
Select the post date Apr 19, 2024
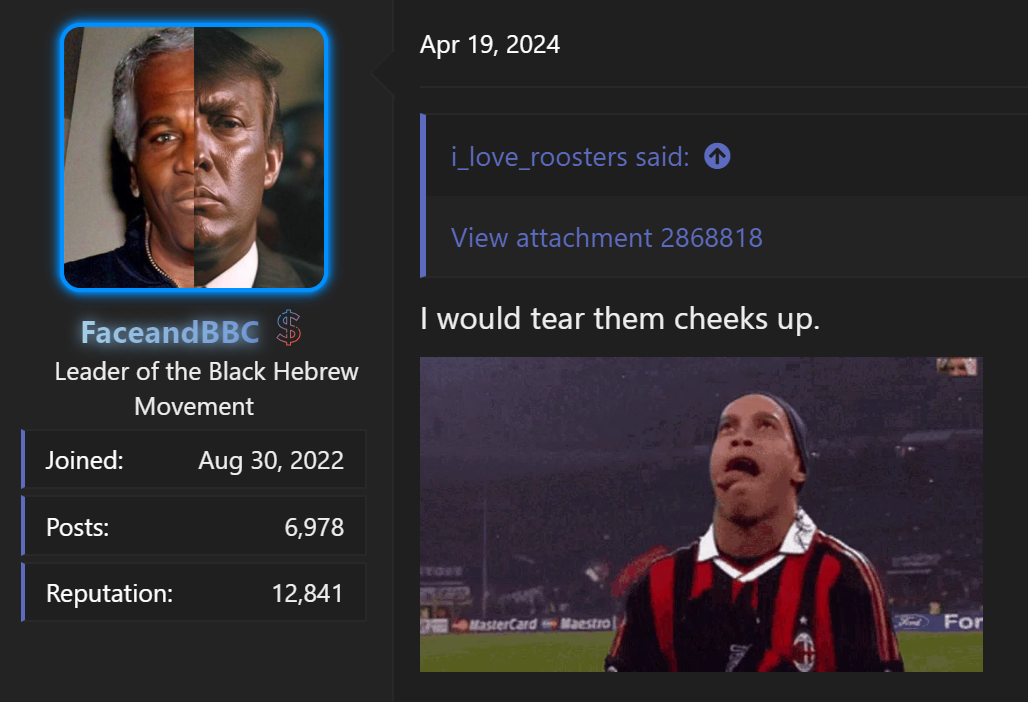pyautogui.click(x=490, y=44)
